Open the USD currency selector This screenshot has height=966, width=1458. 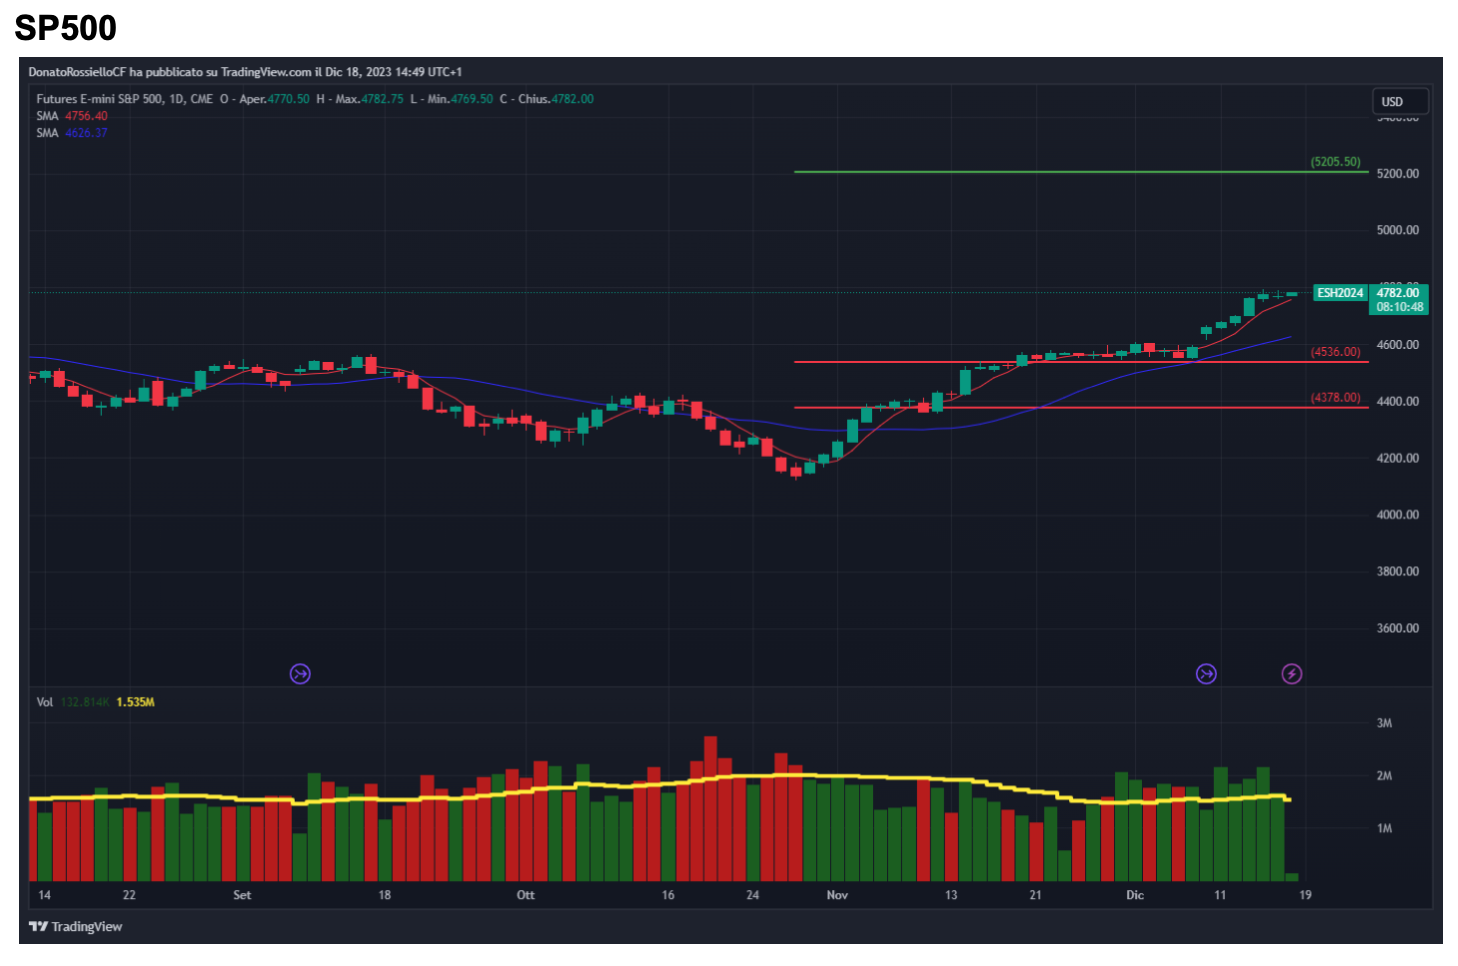(x=1400, y=102)
